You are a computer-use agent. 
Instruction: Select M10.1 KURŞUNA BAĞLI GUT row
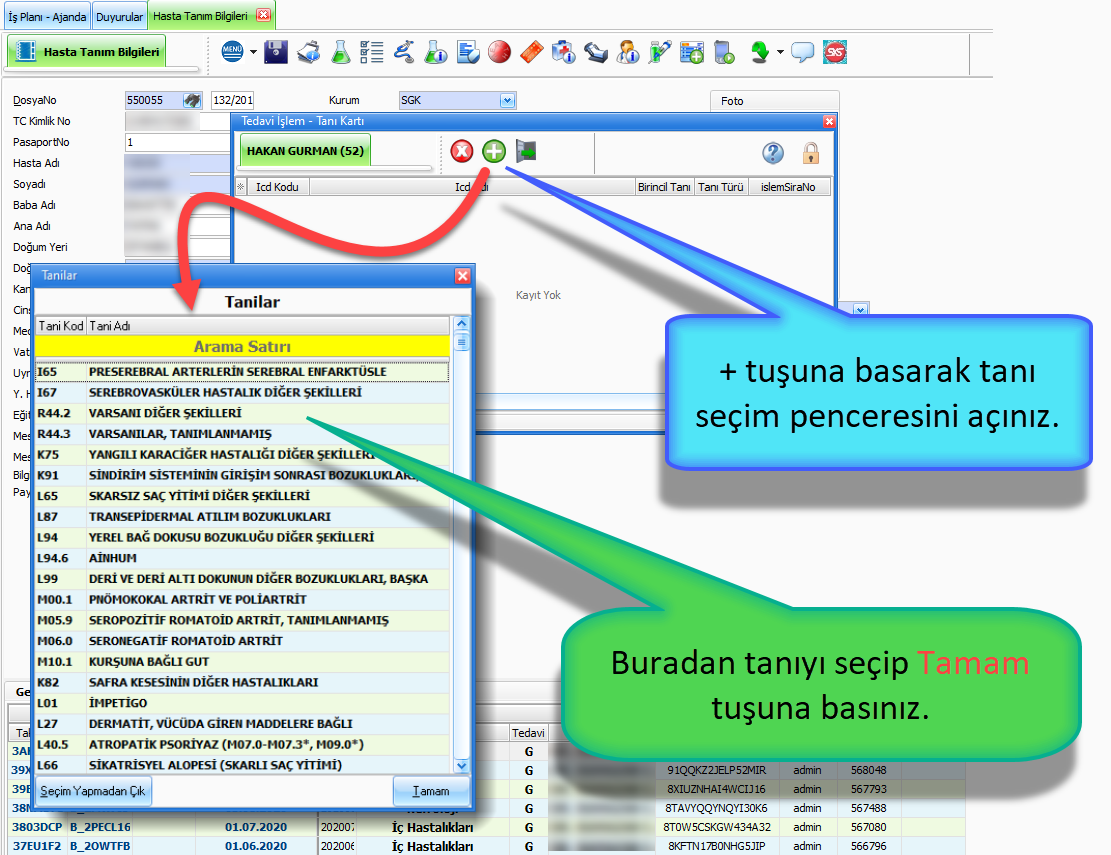(x=242, y=662)
